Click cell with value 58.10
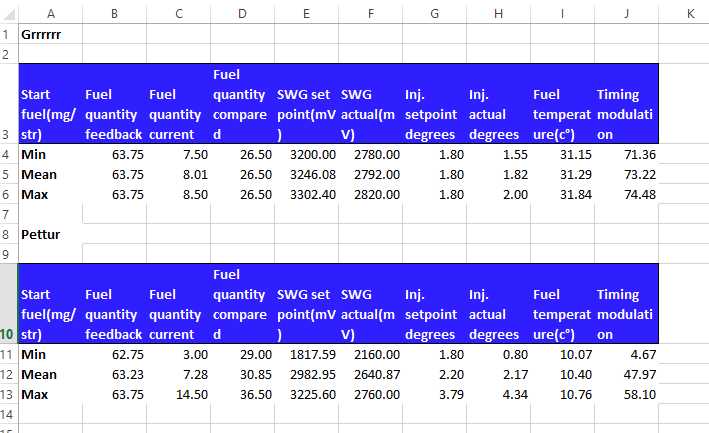This screenshot has width=709, height=433. coord(627,394)
